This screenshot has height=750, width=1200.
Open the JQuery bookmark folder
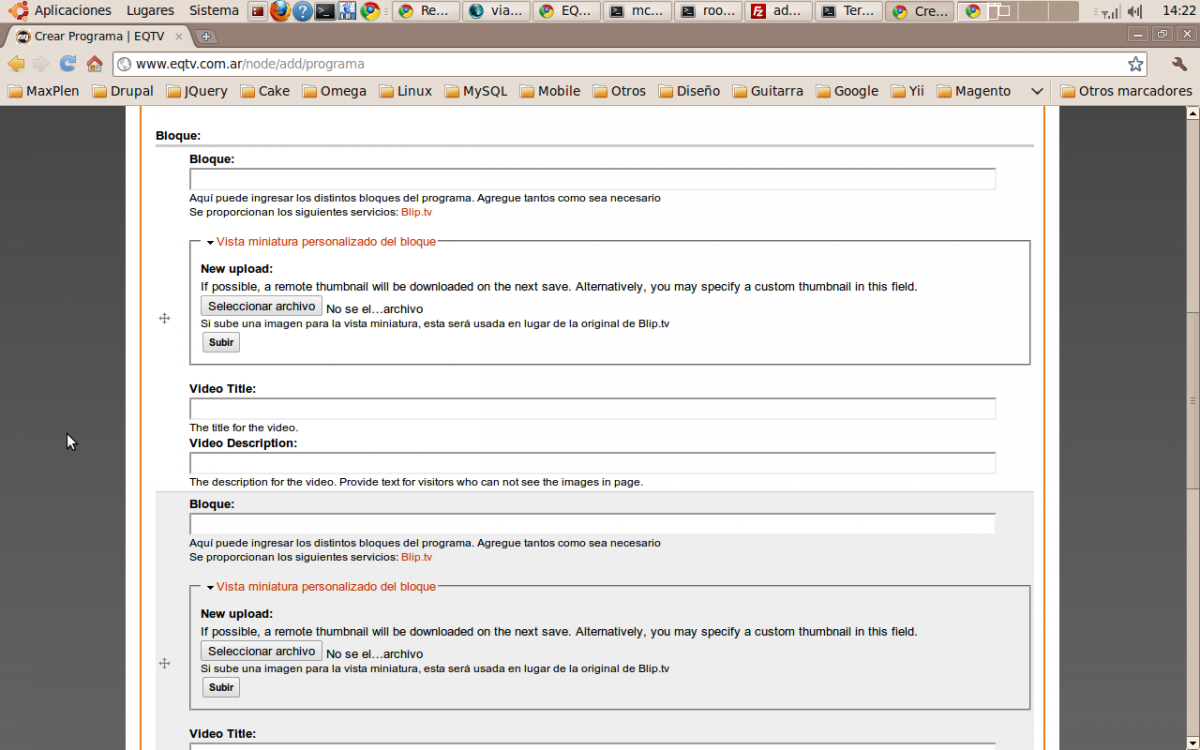pos(197,91)
